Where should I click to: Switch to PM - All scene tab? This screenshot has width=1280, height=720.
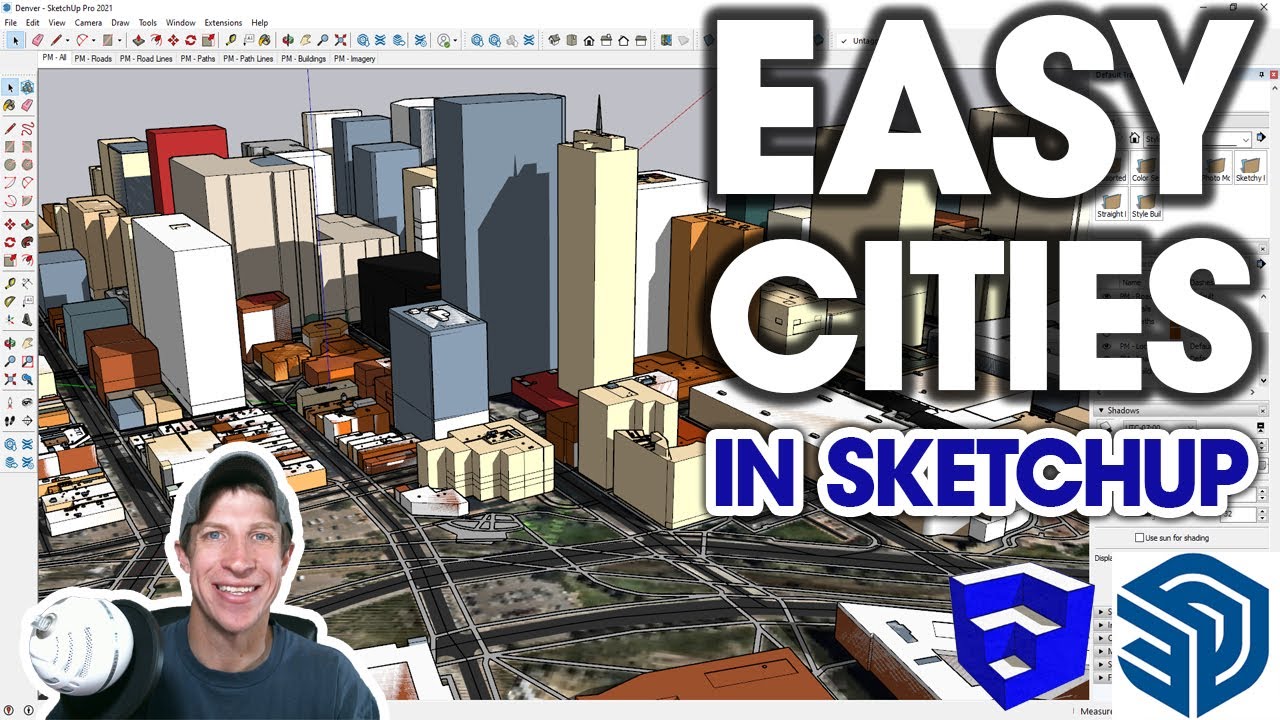(x=55, y=59)
